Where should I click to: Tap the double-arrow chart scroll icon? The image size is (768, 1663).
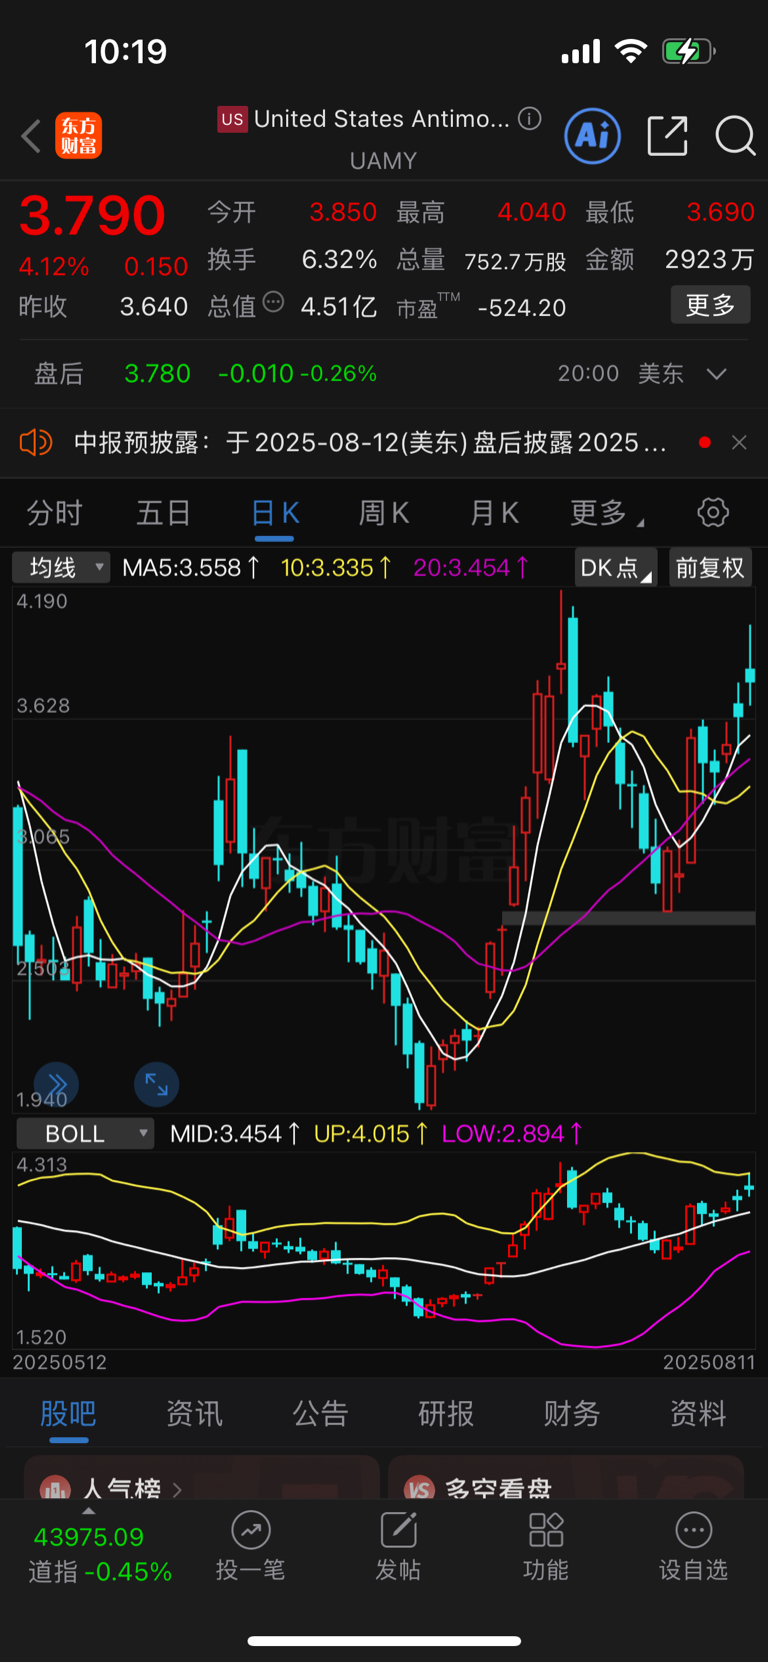coord(56,1084)
